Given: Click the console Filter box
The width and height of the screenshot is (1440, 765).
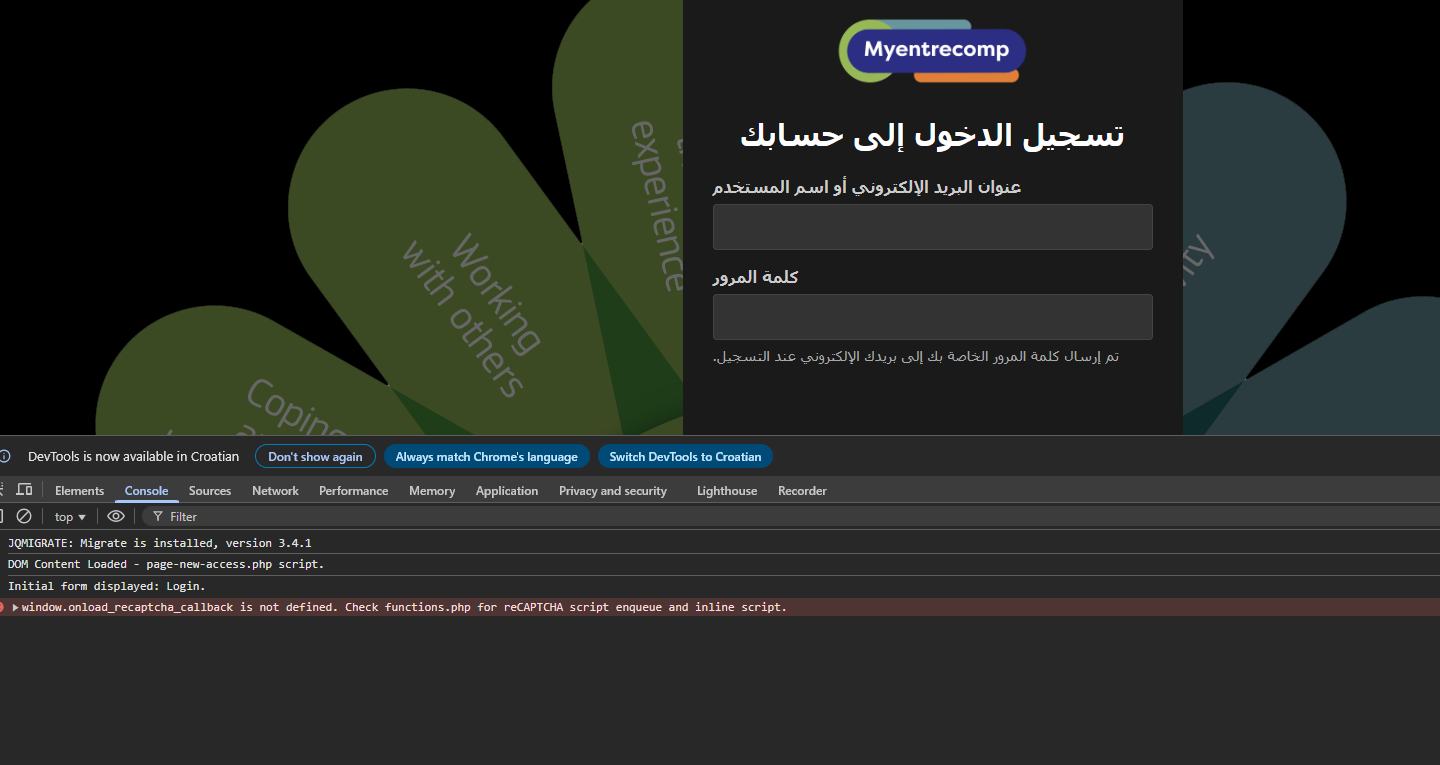Looking at the screenshot, I should pyautogui.click(x=790, y=517).
